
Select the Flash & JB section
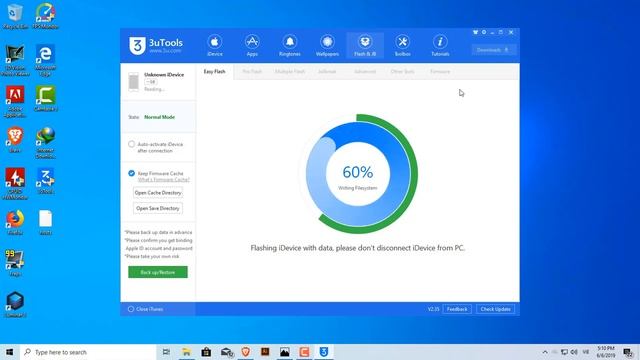[x=365, y=45]
